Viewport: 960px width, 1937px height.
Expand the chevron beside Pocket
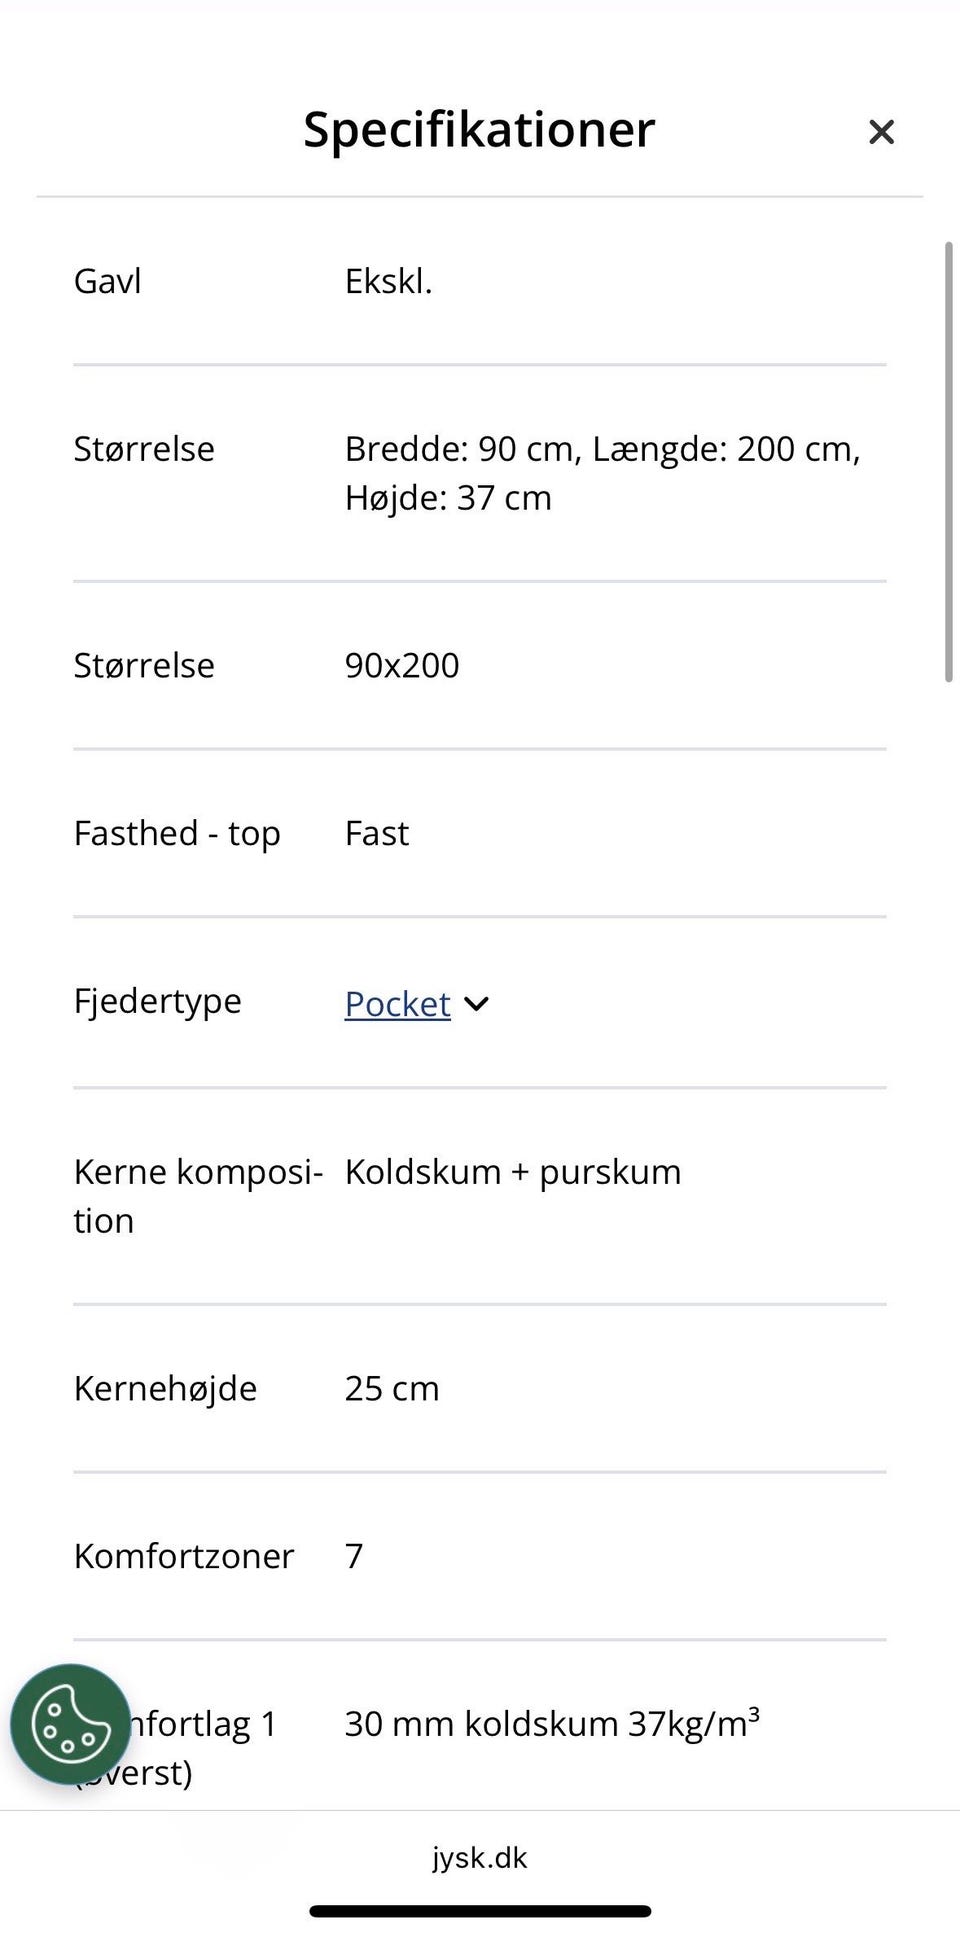(477, 1004)
